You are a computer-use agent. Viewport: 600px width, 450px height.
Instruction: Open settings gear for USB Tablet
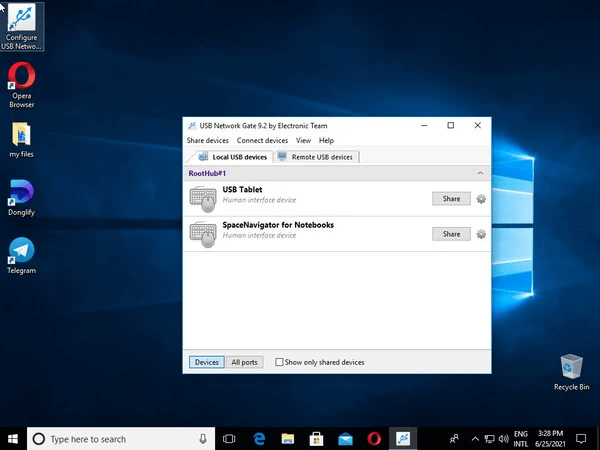(x=481, y=199)
